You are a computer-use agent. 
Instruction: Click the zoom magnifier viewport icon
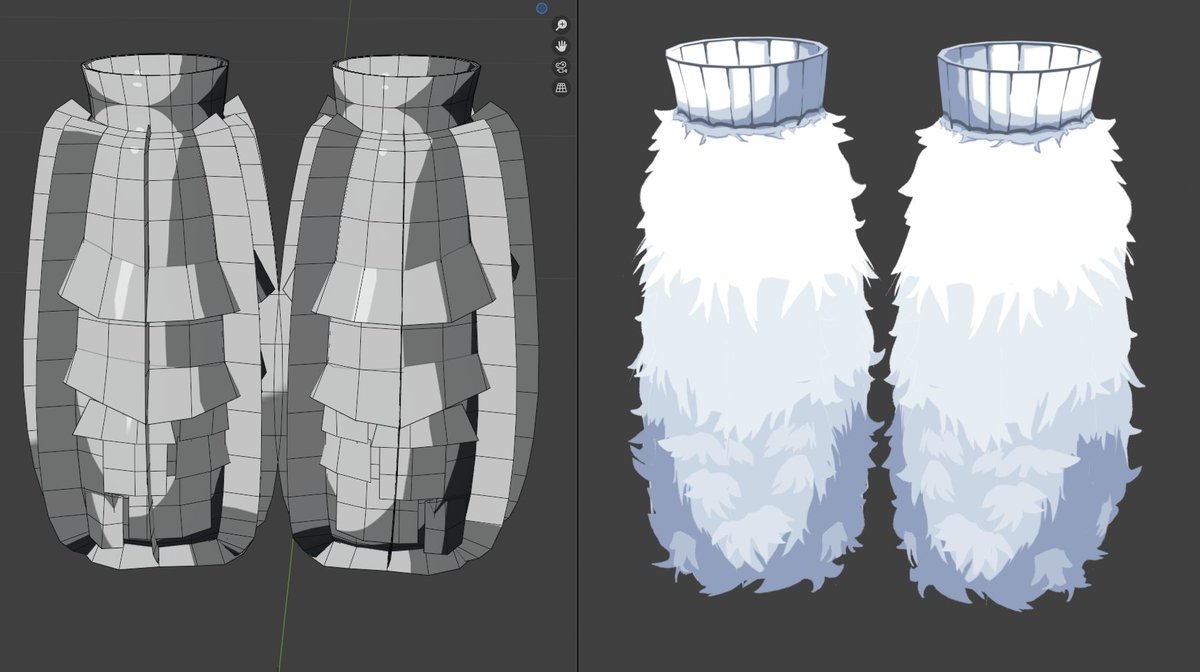point(562,25)
